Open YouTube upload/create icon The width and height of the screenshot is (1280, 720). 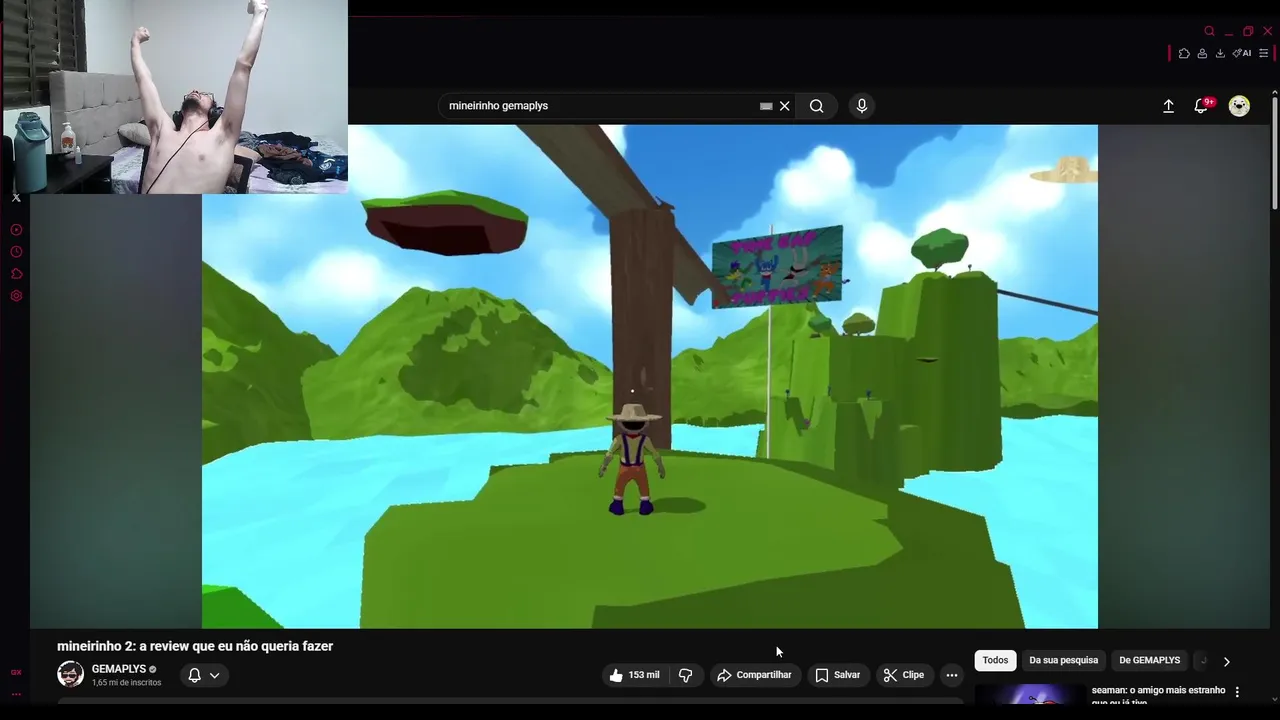[1168, 106]
